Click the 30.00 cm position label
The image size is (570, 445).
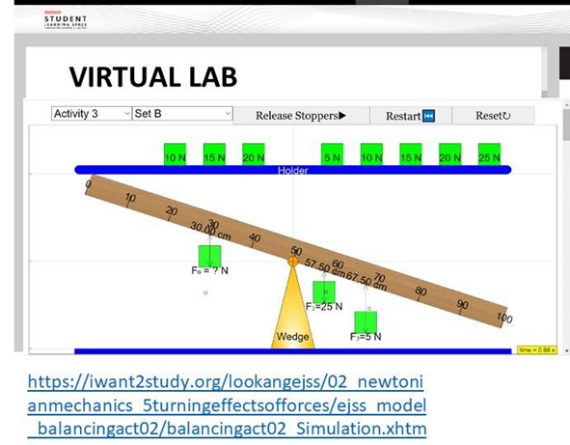tap(211, 231)
